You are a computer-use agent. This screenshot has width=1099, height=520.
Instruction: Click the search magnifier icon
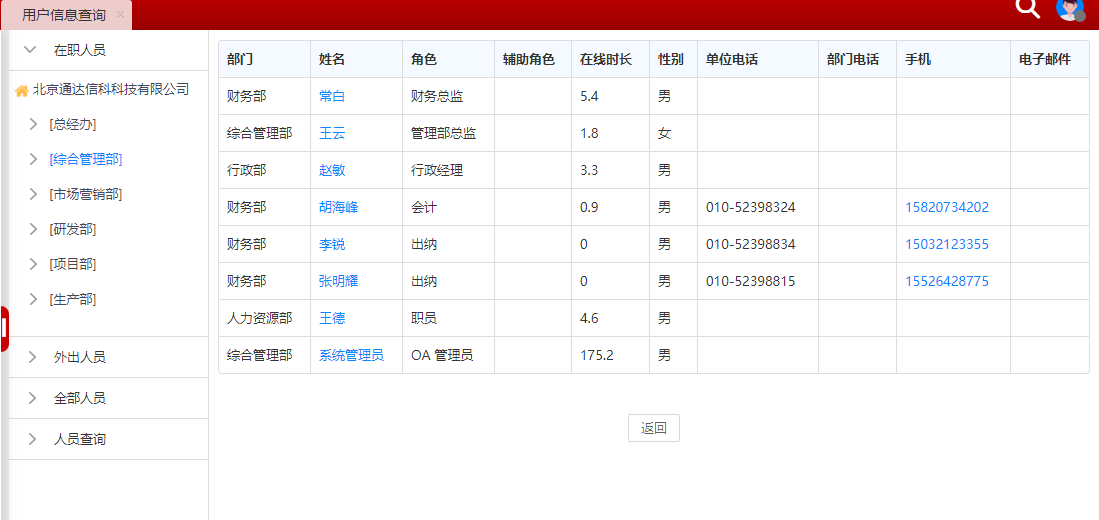tap(1028, 7)
